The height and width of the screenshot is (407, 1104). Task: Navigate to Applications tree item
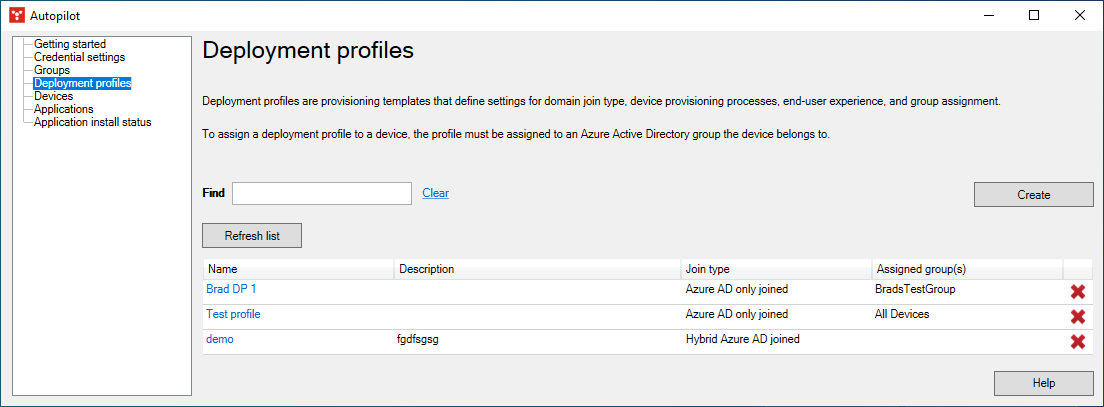[63, 109]
